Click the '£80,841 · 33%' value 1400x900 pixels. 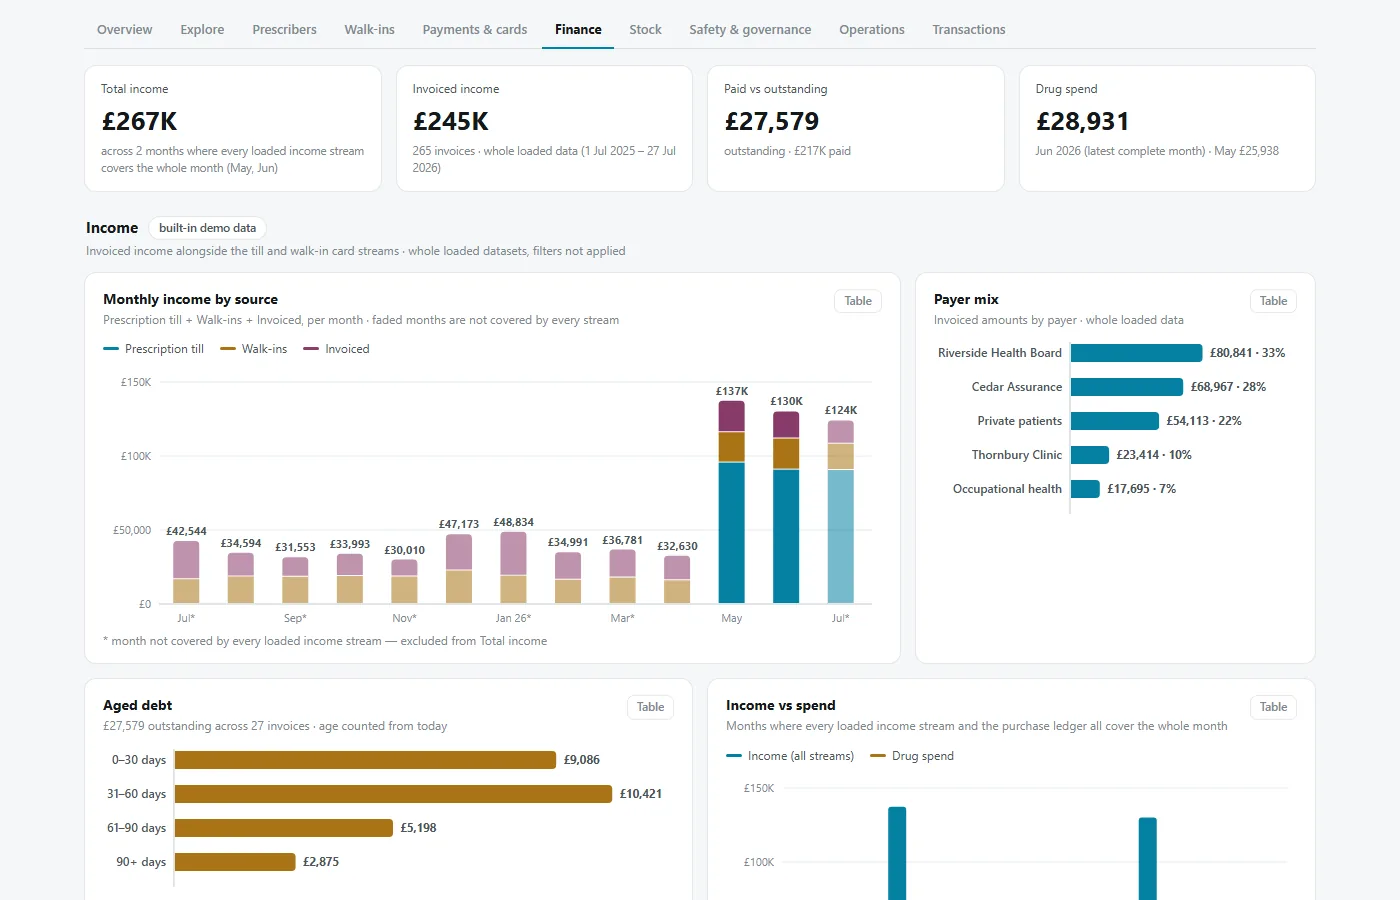[1247, 353]
